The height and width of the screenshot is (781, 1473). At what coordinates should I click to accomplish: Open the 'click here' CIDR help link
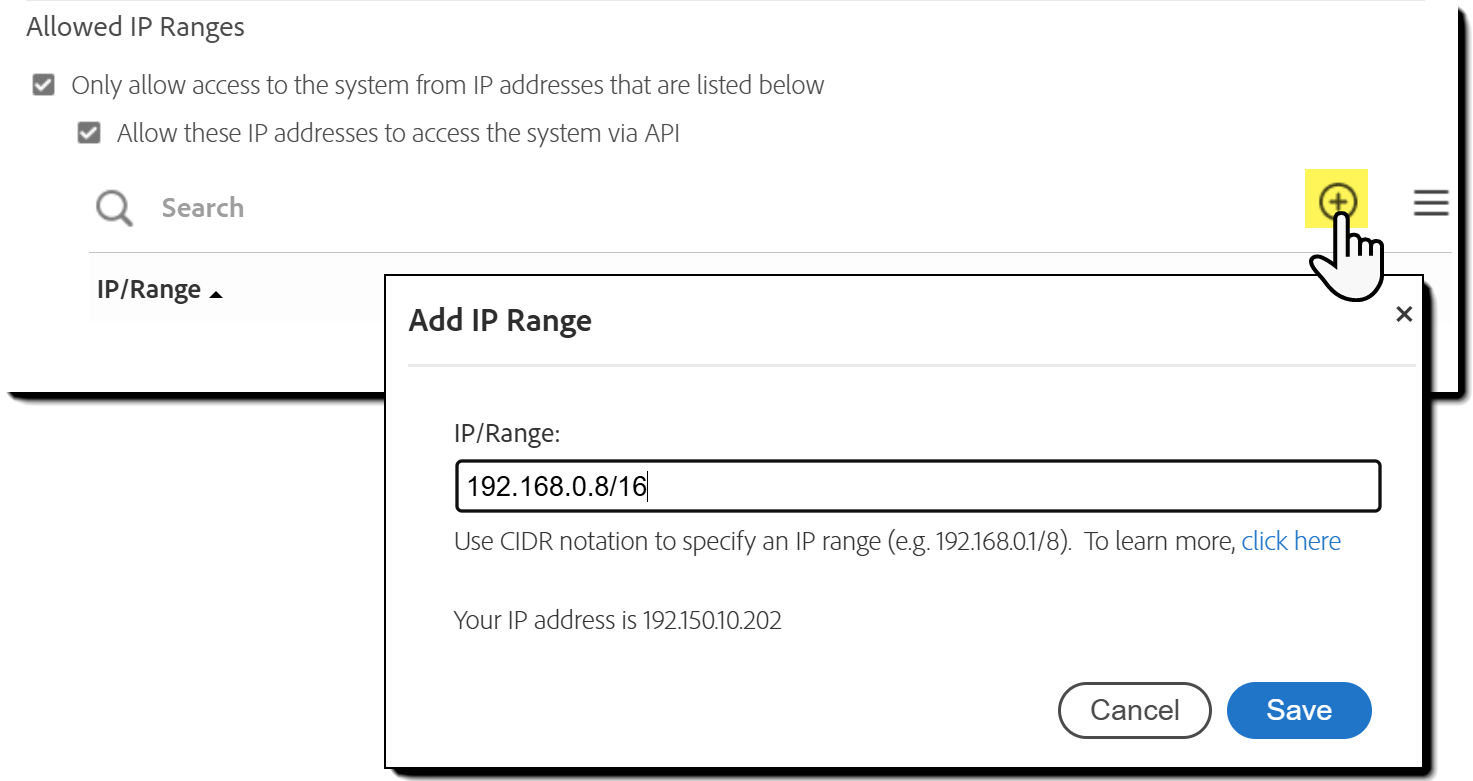pos(1291,540)
